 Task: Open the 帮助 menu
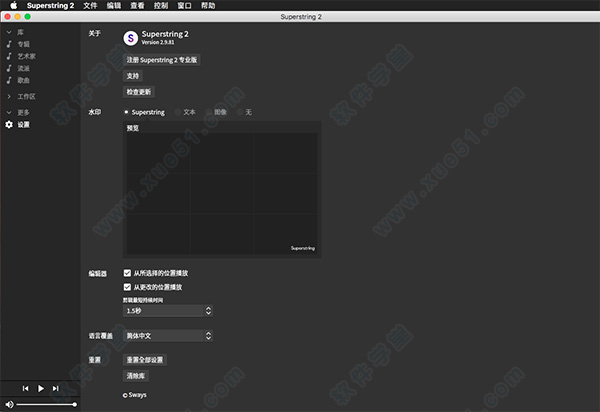pyautogui.click(x=208, y=5)
